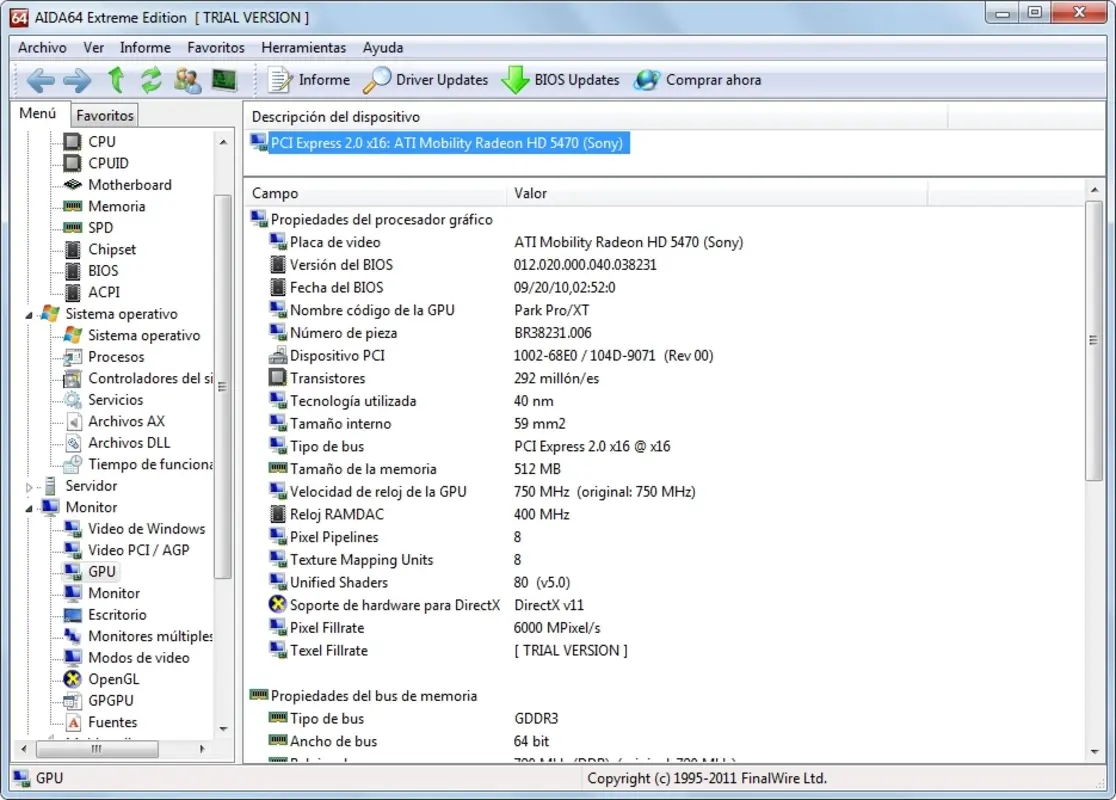Click the Driver Updates magnifier icon

point(378,80)
